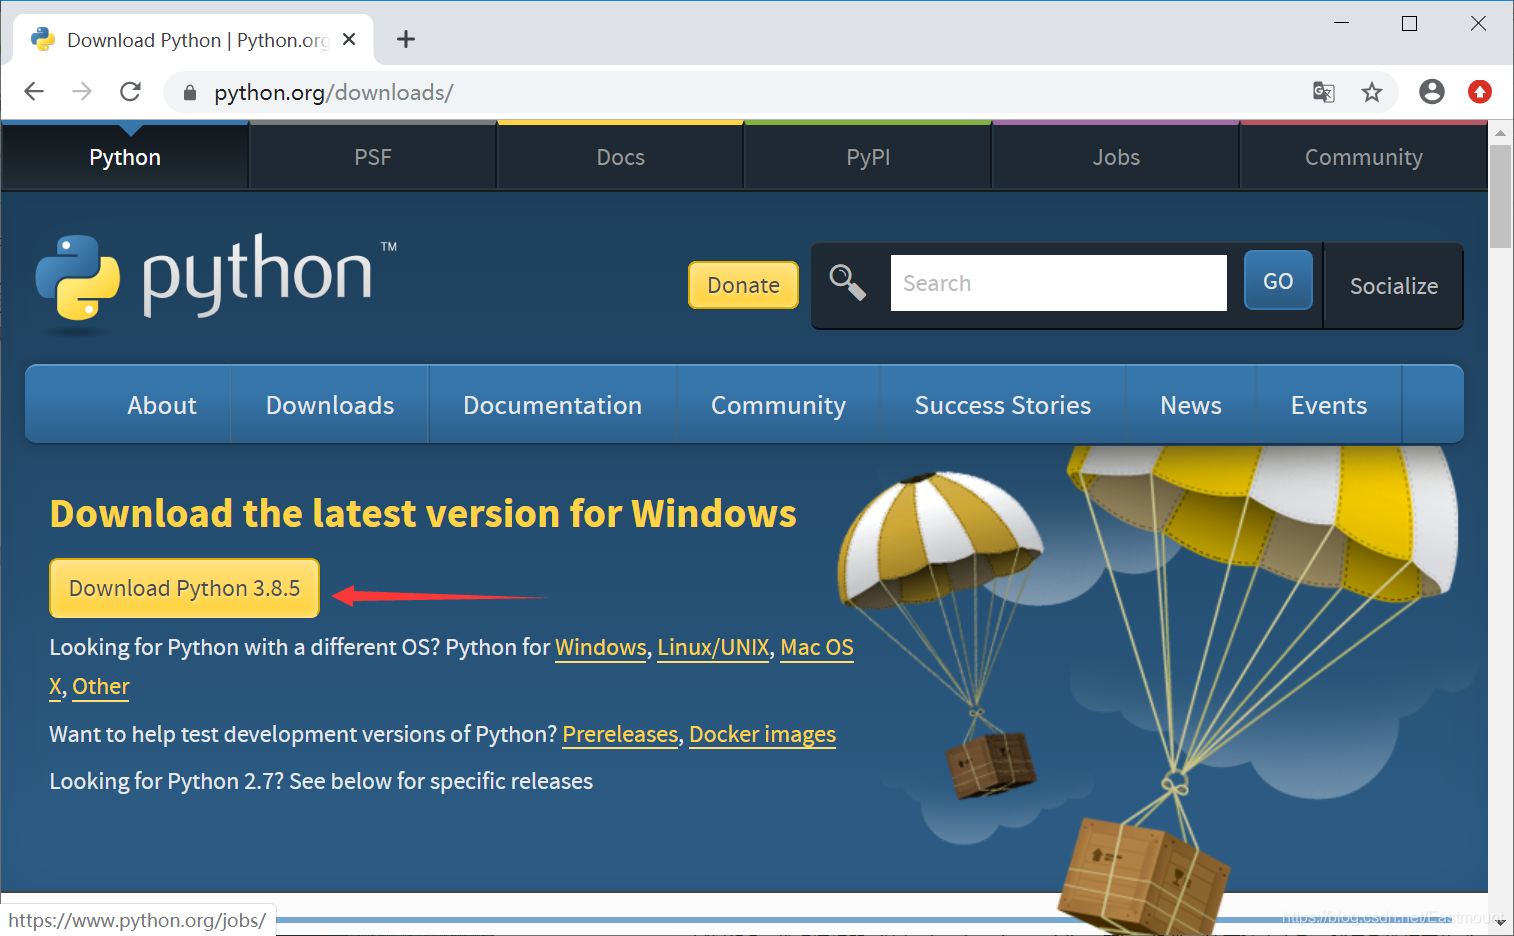Screen dimensions: 1514x936
Task: Click the vertical scrollbar thumb
Action: point(1500,196)
